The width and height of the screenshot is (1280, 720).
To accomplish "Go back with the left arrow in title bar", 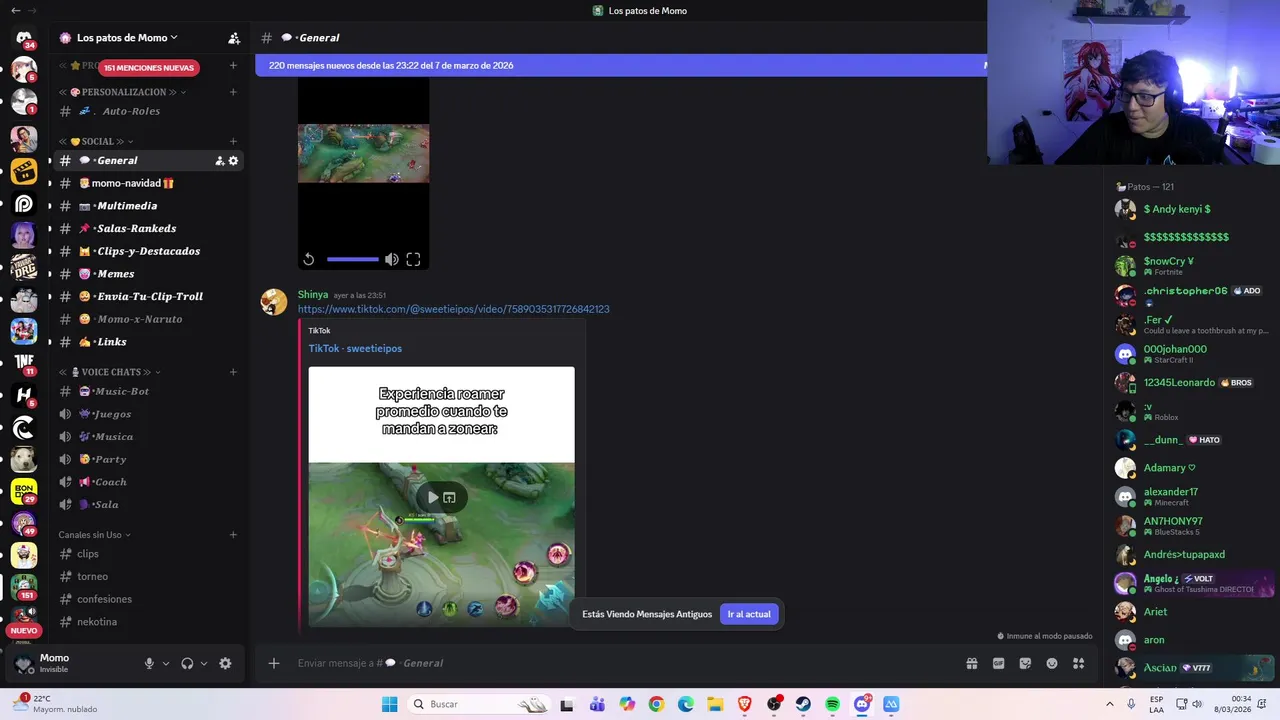I will pyautogui.click(x=15, y=10).
